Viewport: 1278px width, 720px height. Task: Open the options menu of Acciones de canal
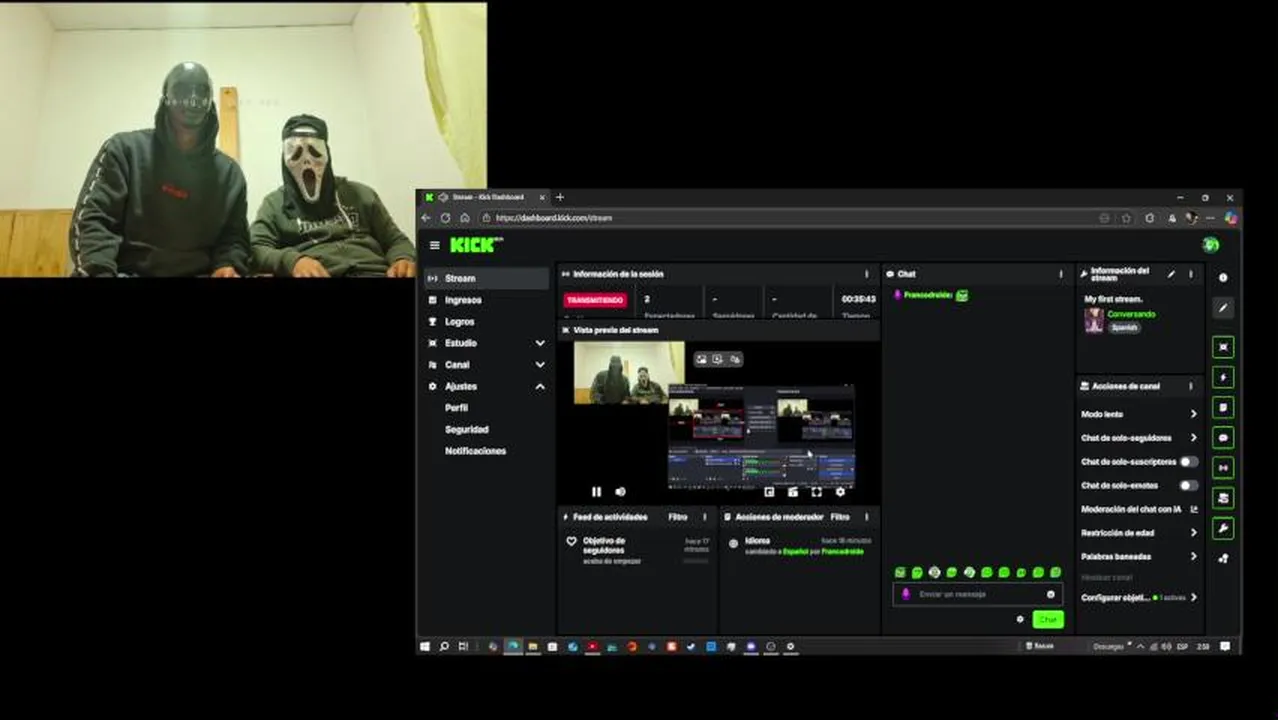click(x=1190, y=386)
